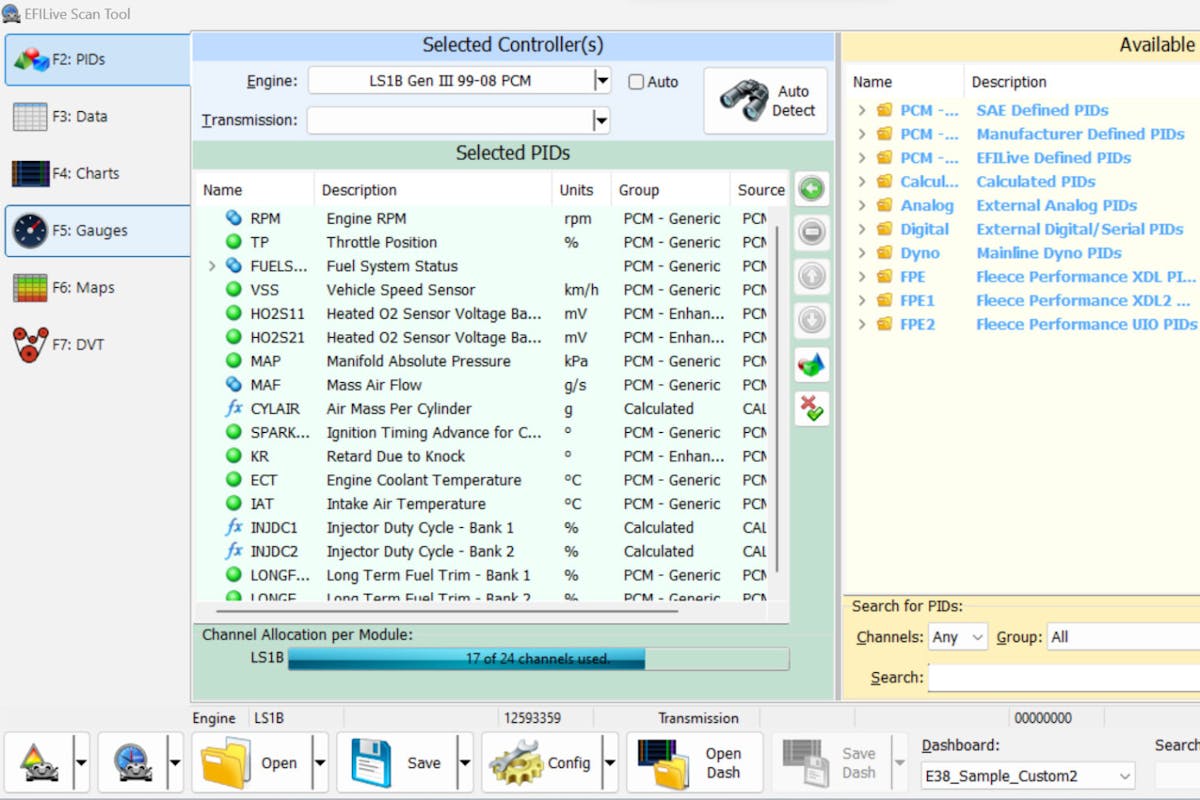Toggle the green status dot beside TP
The image size is (1200, 800).
(234, 242)
